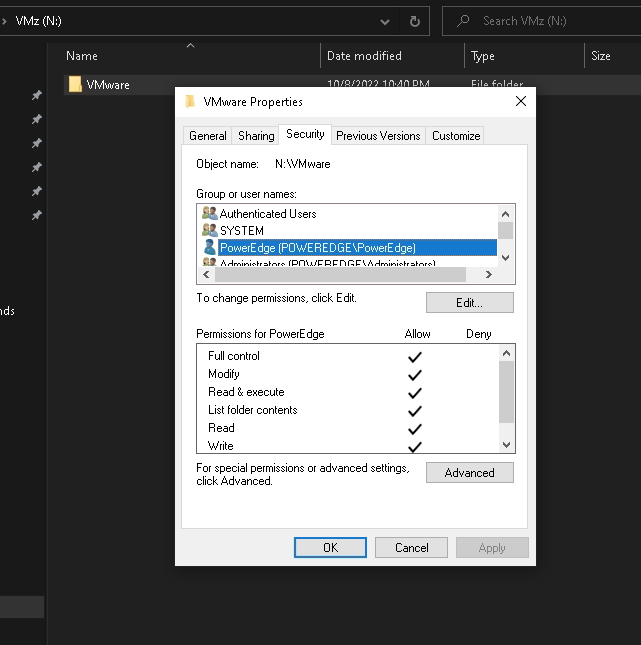Confirm with the OK button
The width and height of the screenshot is (641, 645).
(330, 548)
